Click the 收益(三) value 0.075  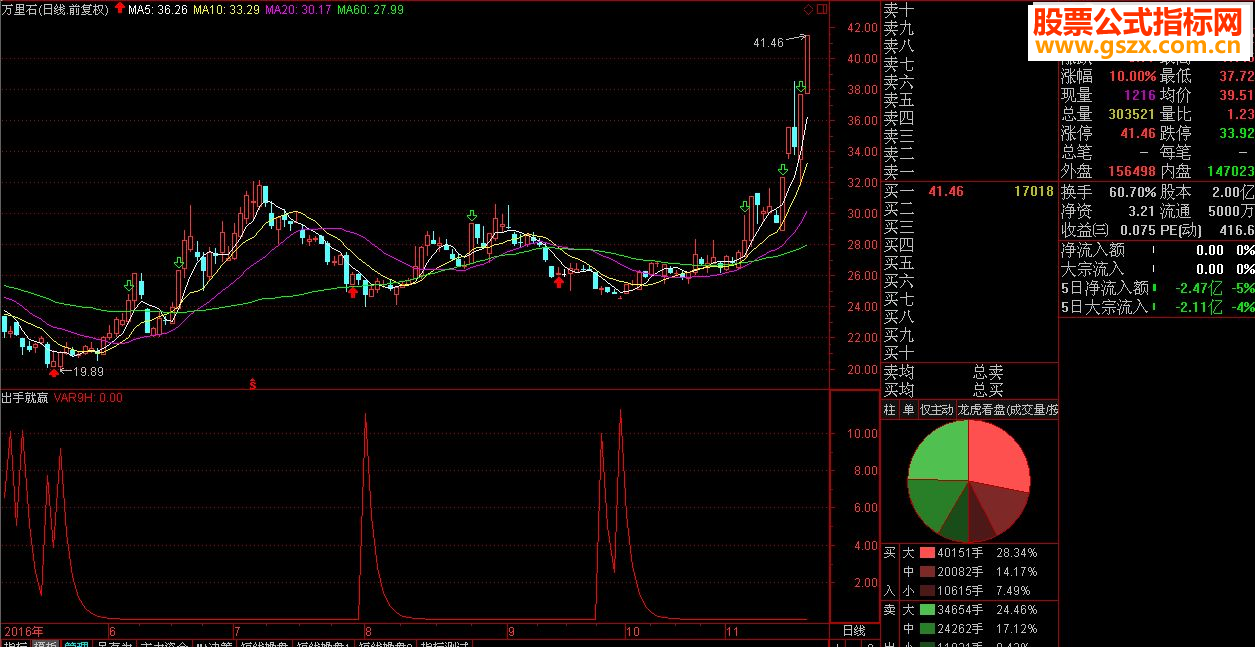(1138, 230)
